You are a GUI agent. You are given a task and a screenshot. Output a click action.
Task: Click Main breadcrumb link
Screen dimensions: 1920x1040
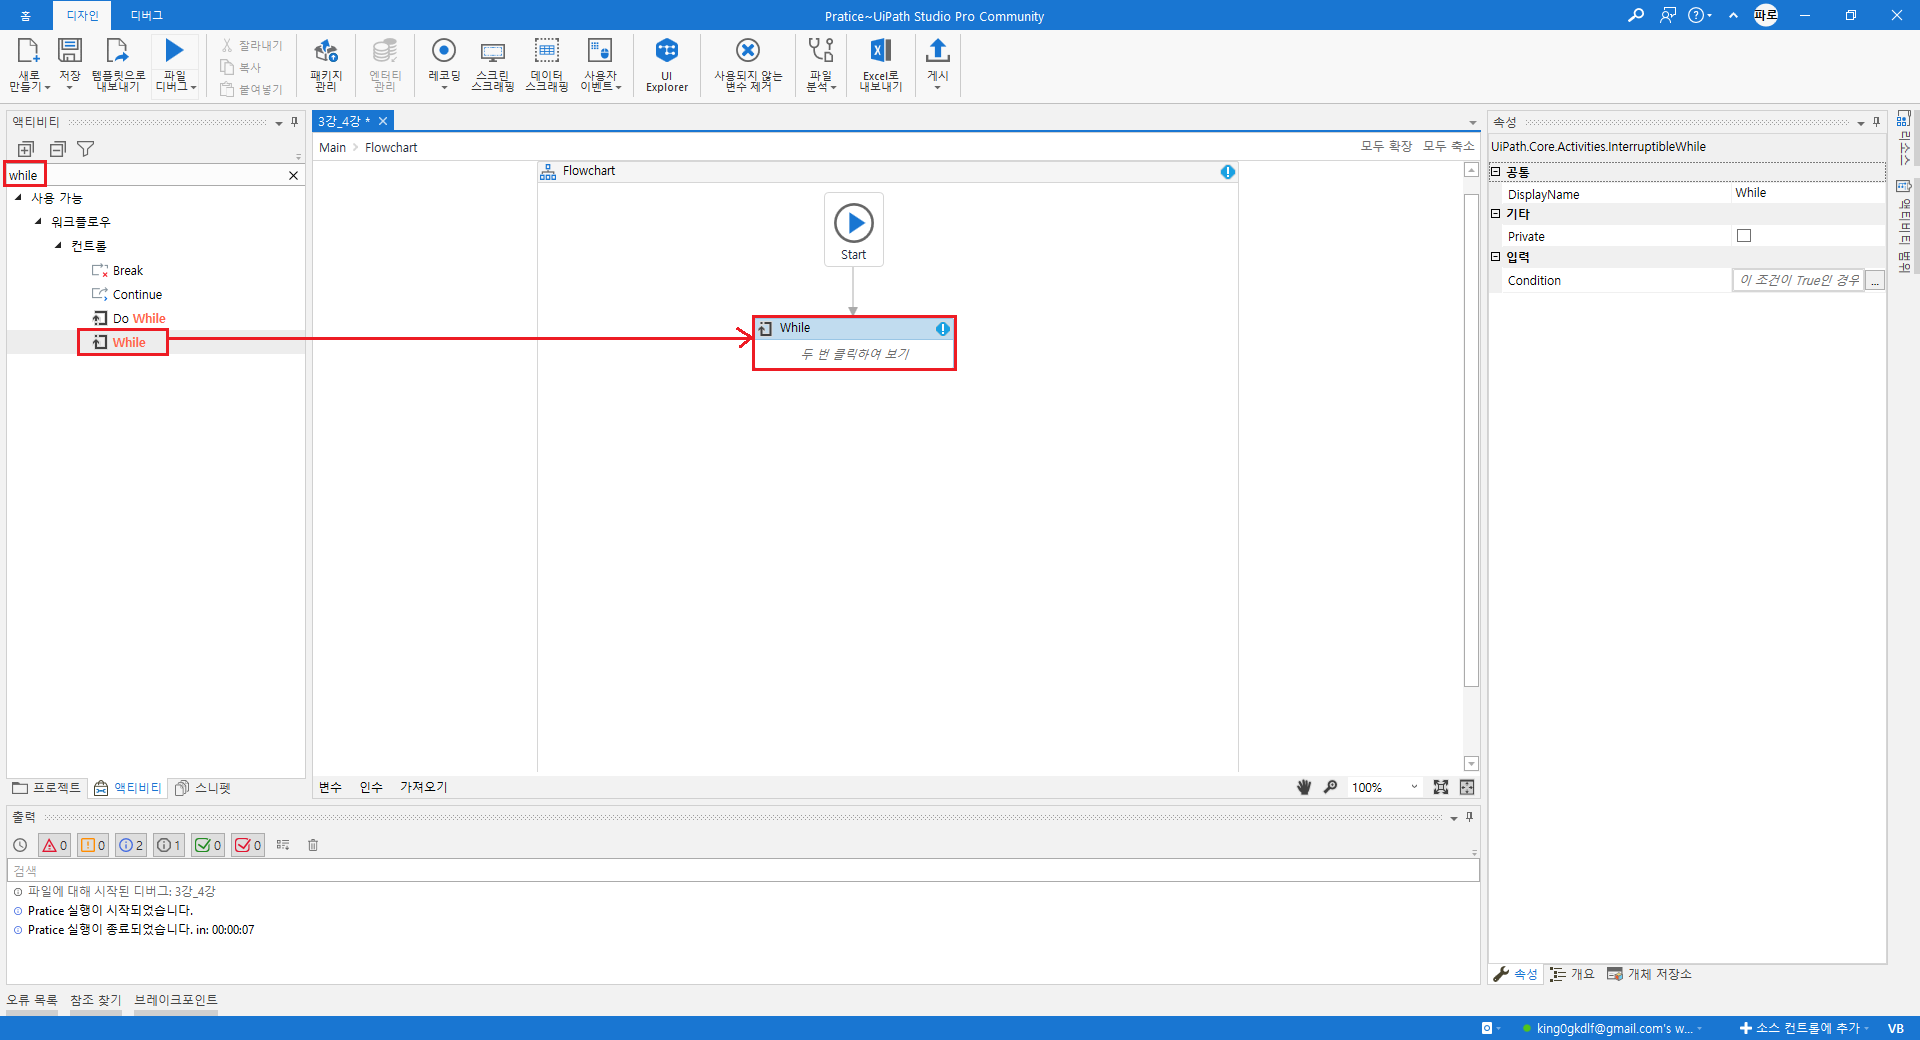coord(332,147)
